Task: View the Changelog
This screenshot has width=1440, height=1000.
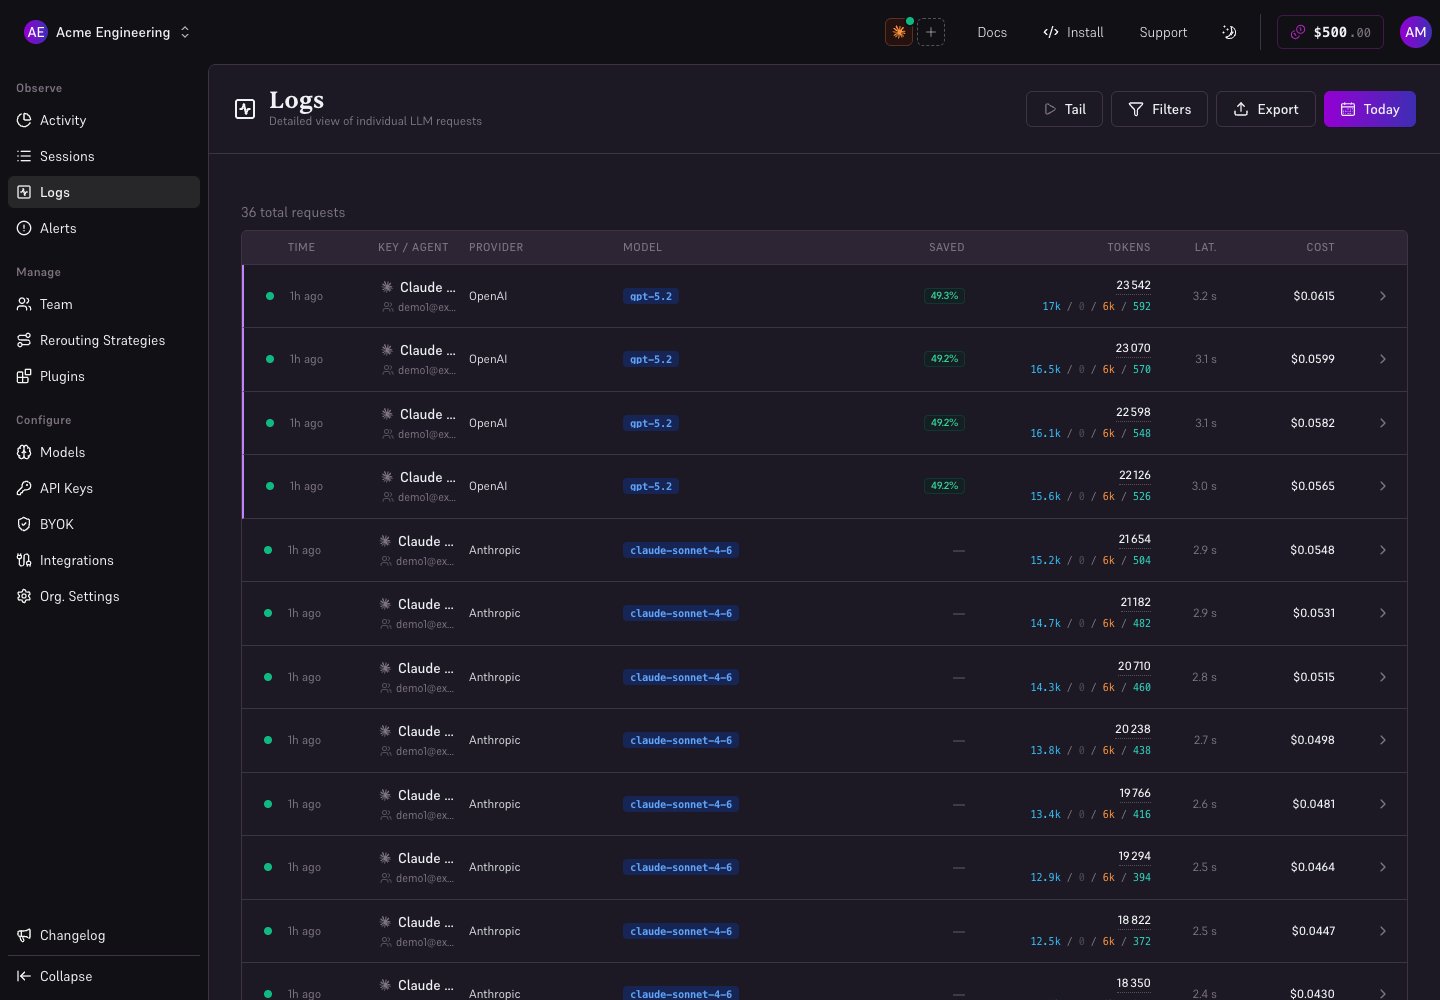Action: (x=104, y=935)
